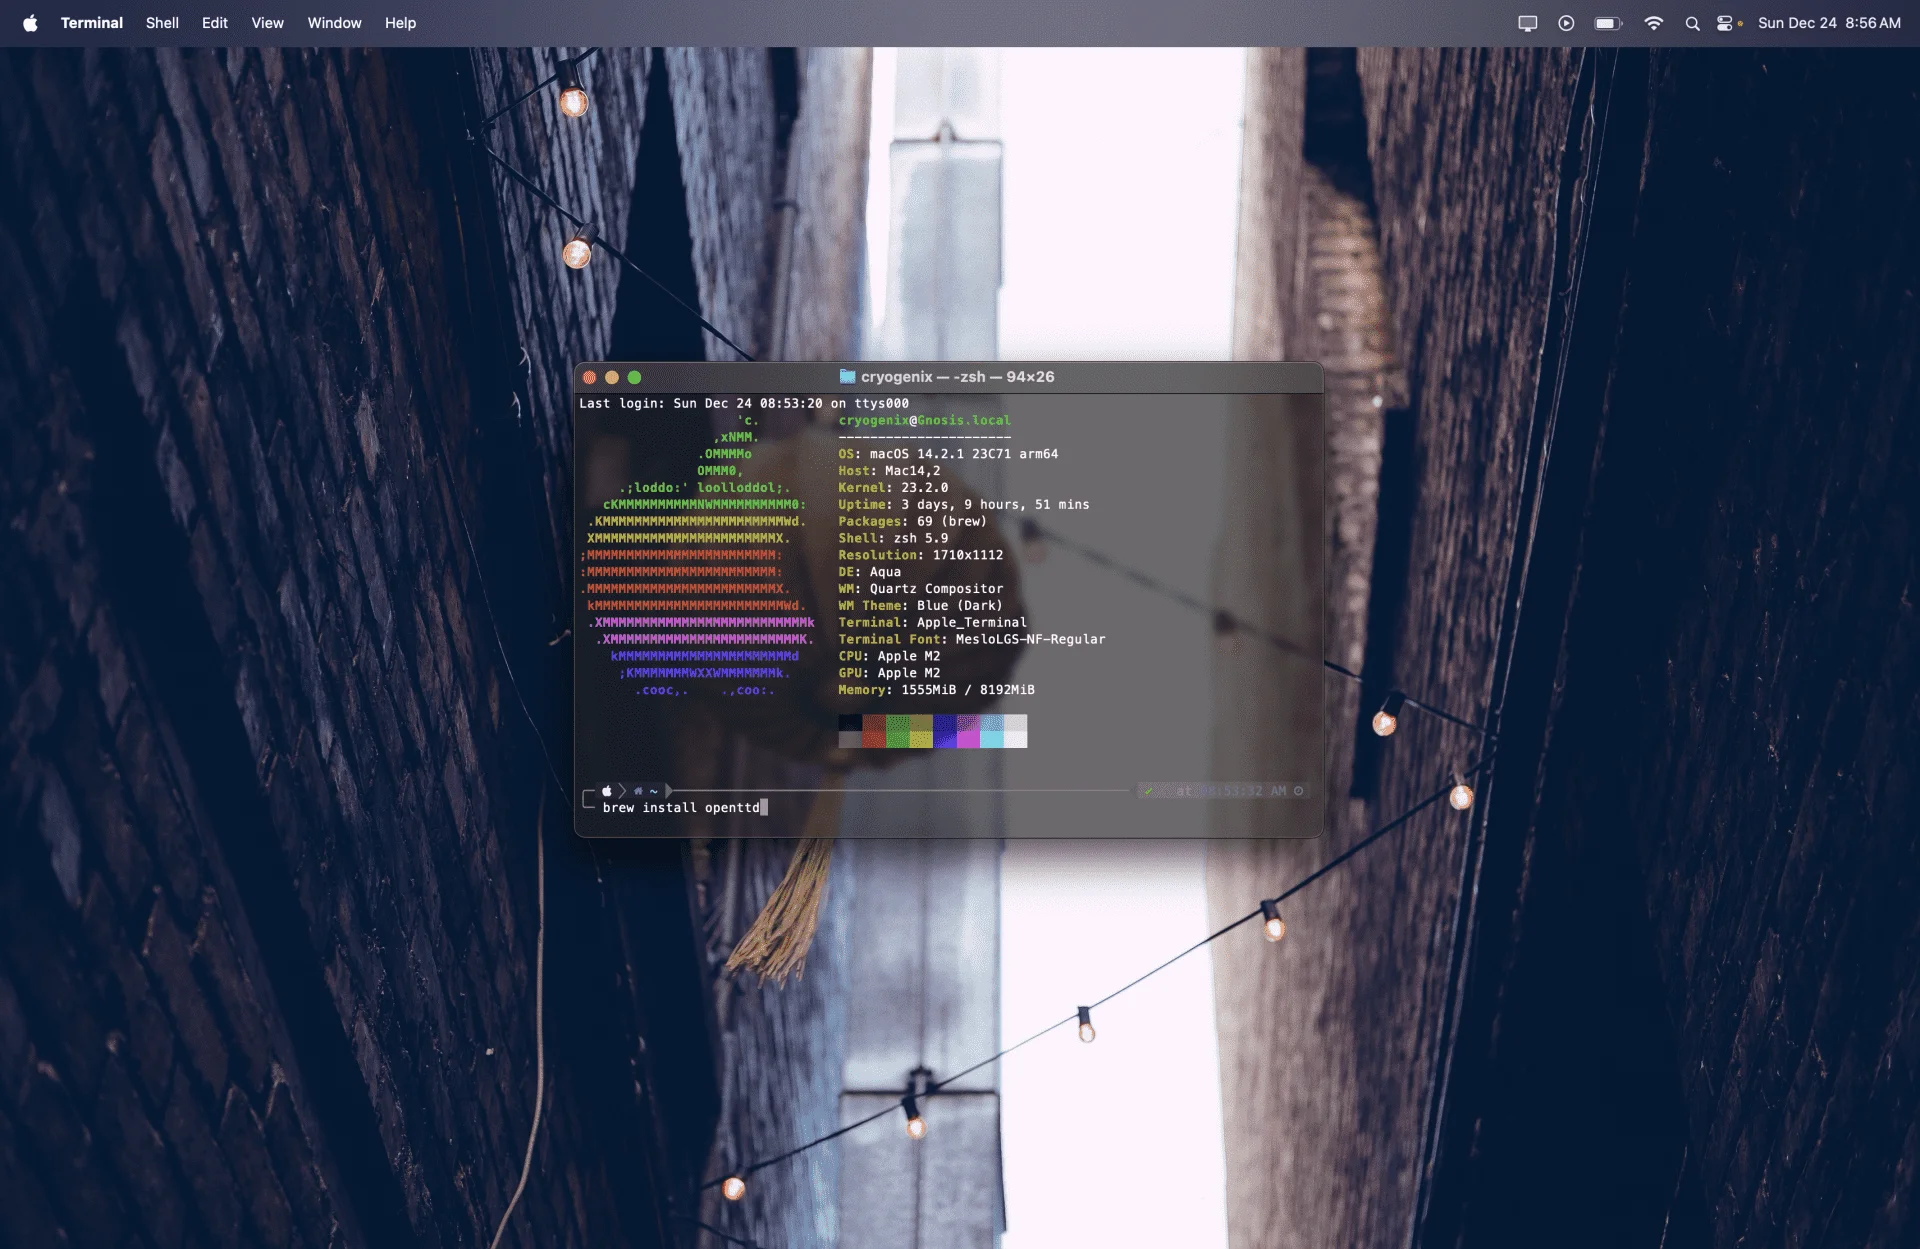This screenshot has width=1920, height=1249.
Task: Click the Terminal: Apple_Terminal line
Action: tap(932, 623)
